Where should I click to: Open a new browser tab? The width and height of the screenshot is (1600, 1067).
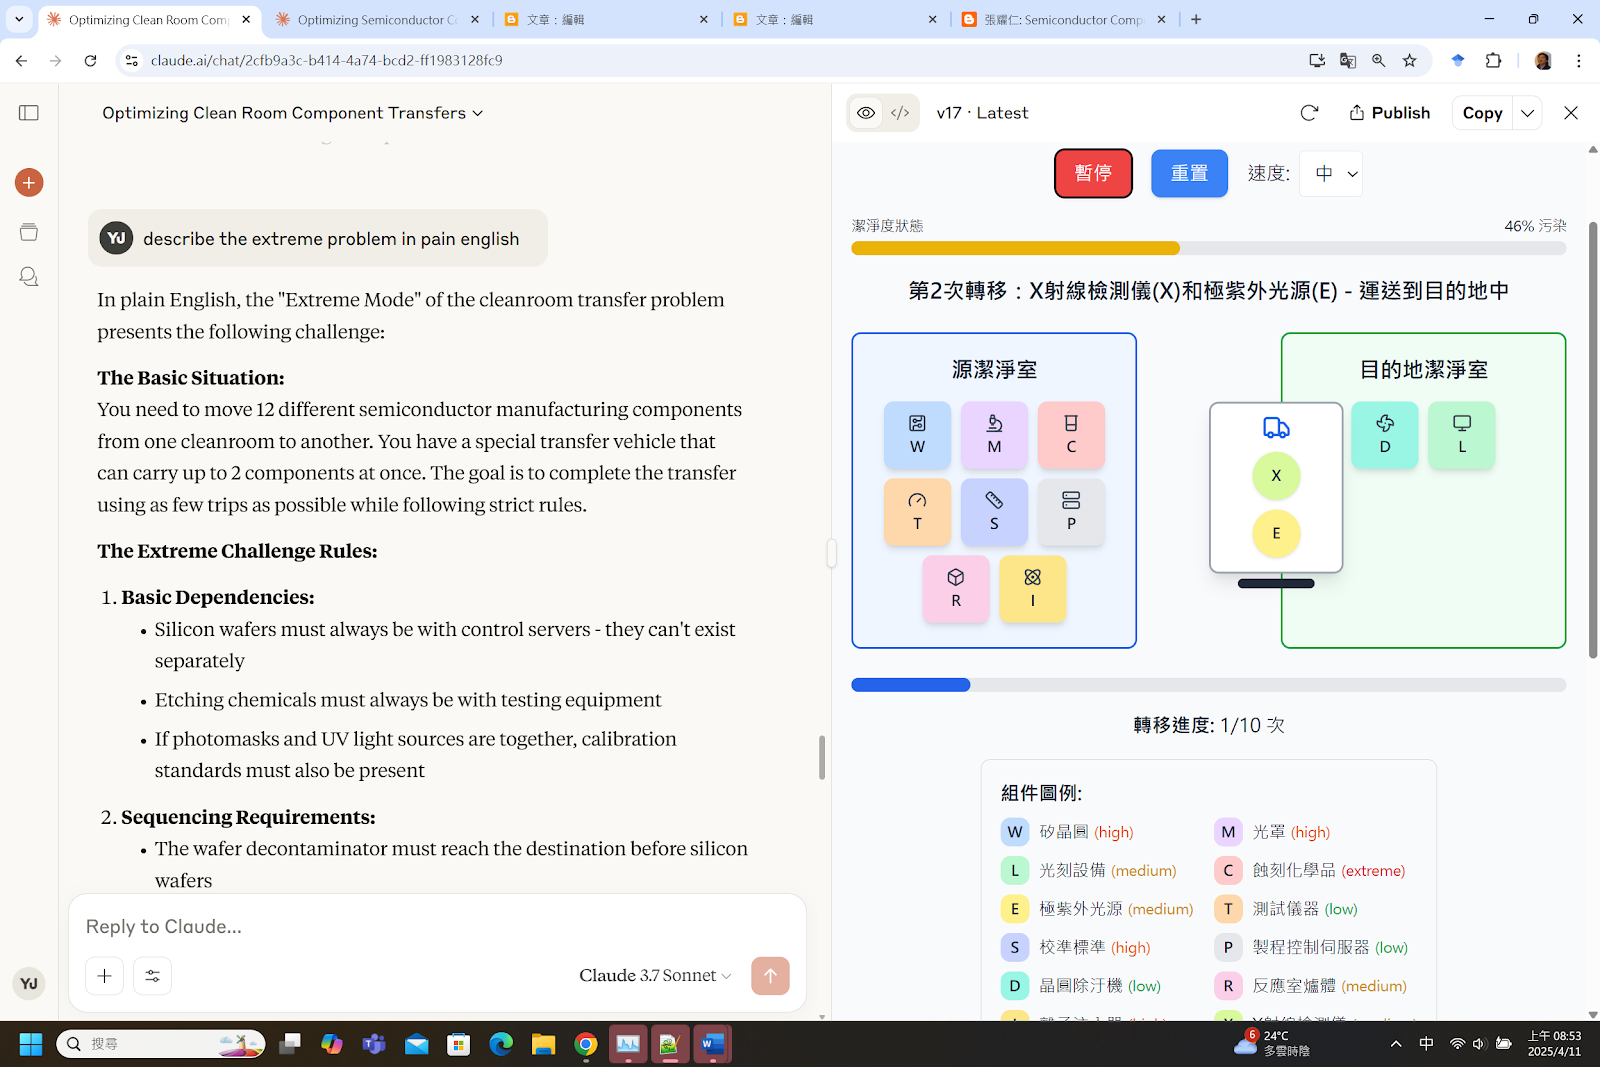pyautogui.click(x=1196, y=19)
